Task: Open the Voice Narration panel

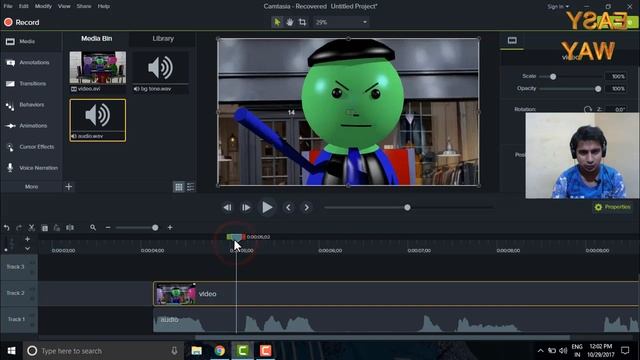Action: 31,168
